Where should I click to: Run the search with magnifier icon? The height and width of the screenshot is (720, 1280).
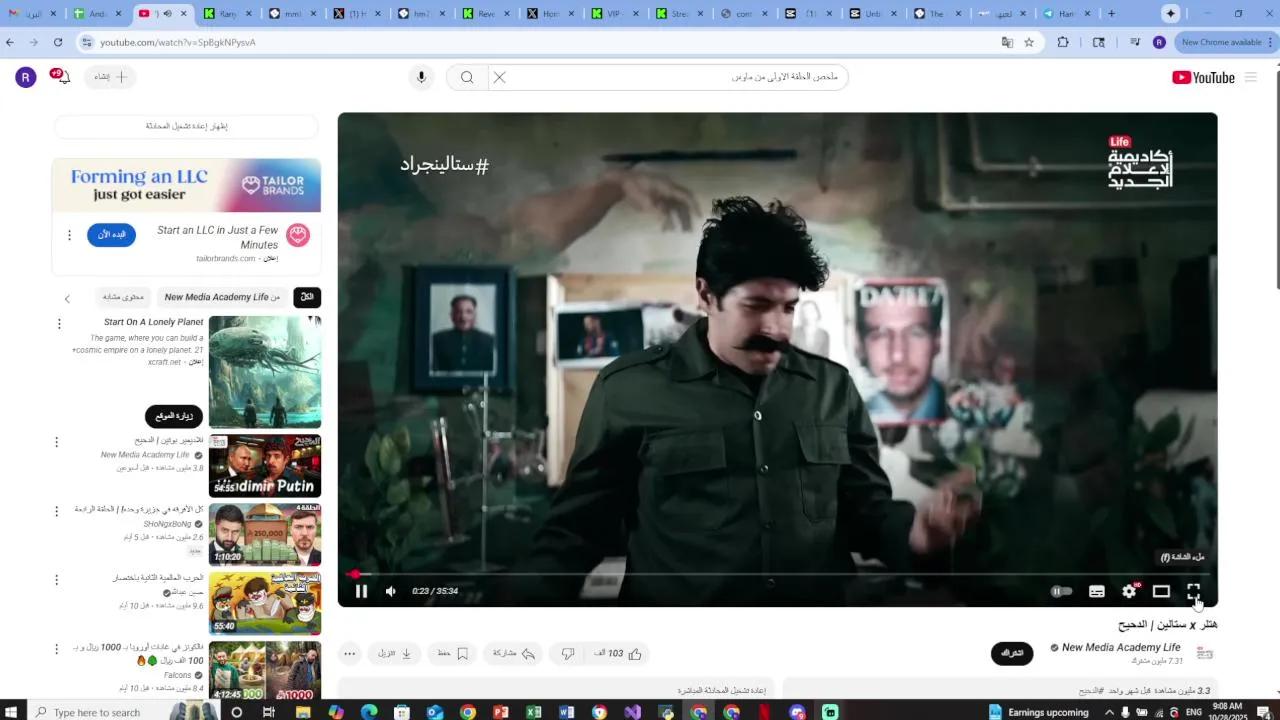467,77
